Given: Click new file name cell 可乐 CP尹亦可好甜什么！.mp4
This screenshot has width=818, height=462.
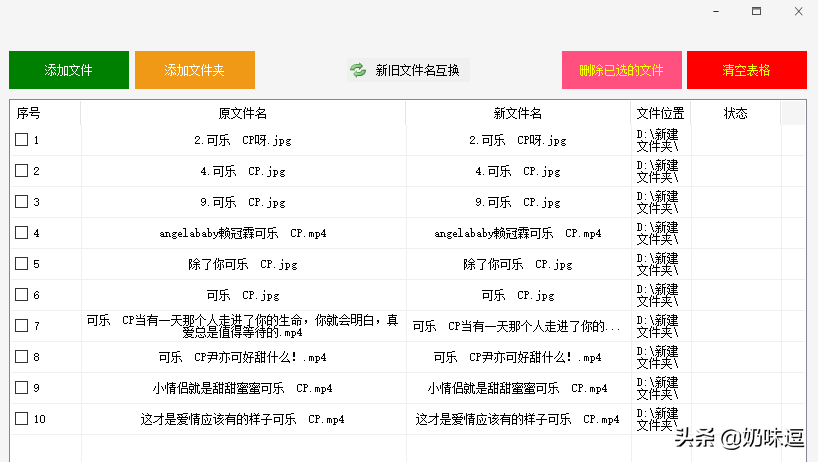Looking at the screenshot, I should (x=518, y=357).
